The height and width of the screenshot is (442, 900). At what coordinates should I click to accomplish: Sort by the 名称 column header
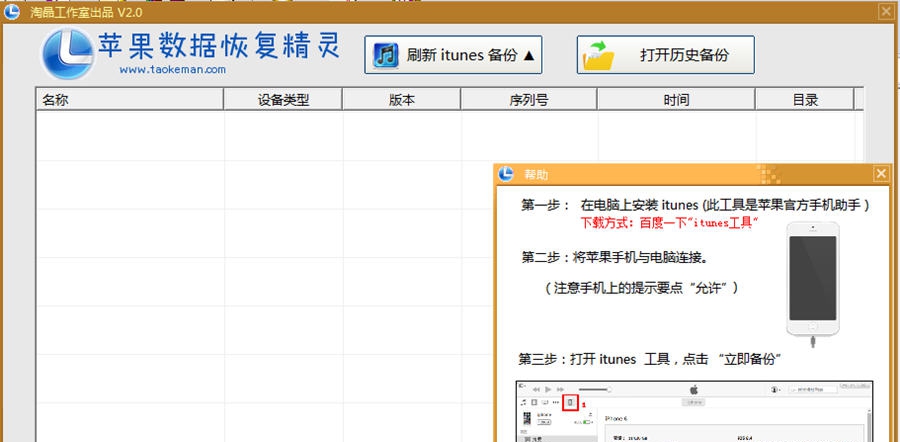pyautogui.click(x=130, y=100)
